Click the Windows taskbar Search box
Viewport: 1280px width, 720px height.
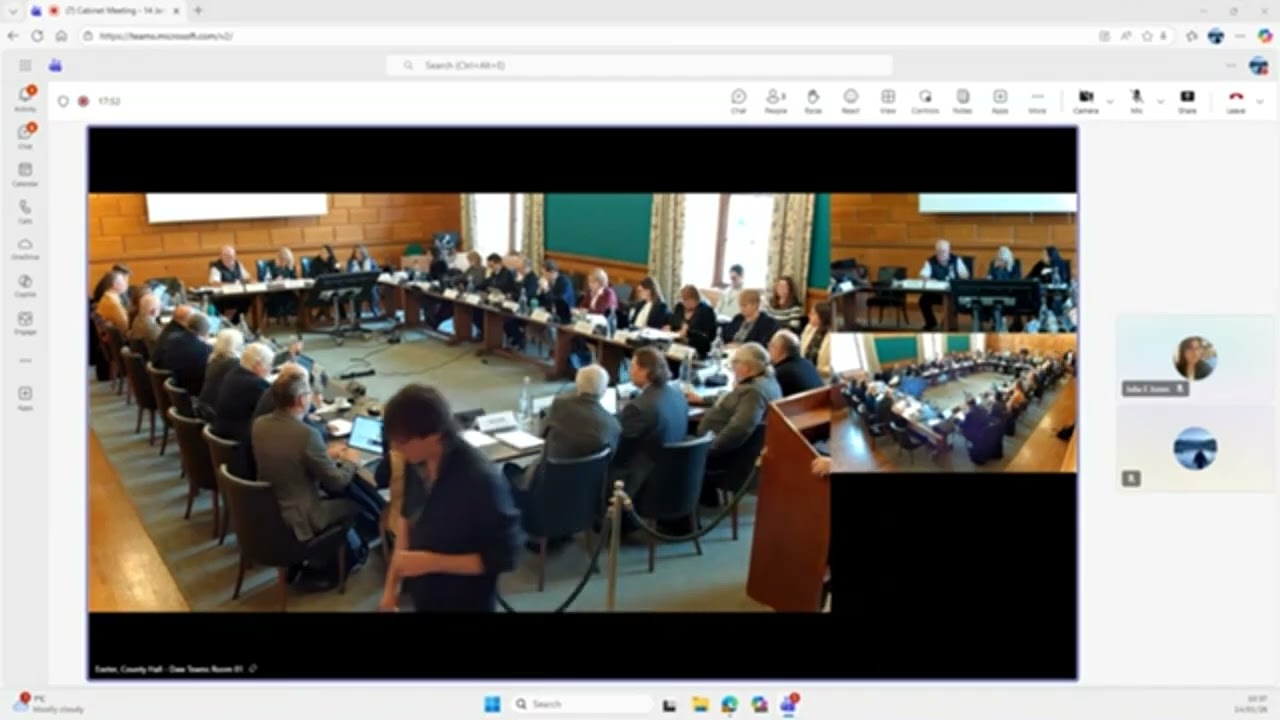coord(582,704)
